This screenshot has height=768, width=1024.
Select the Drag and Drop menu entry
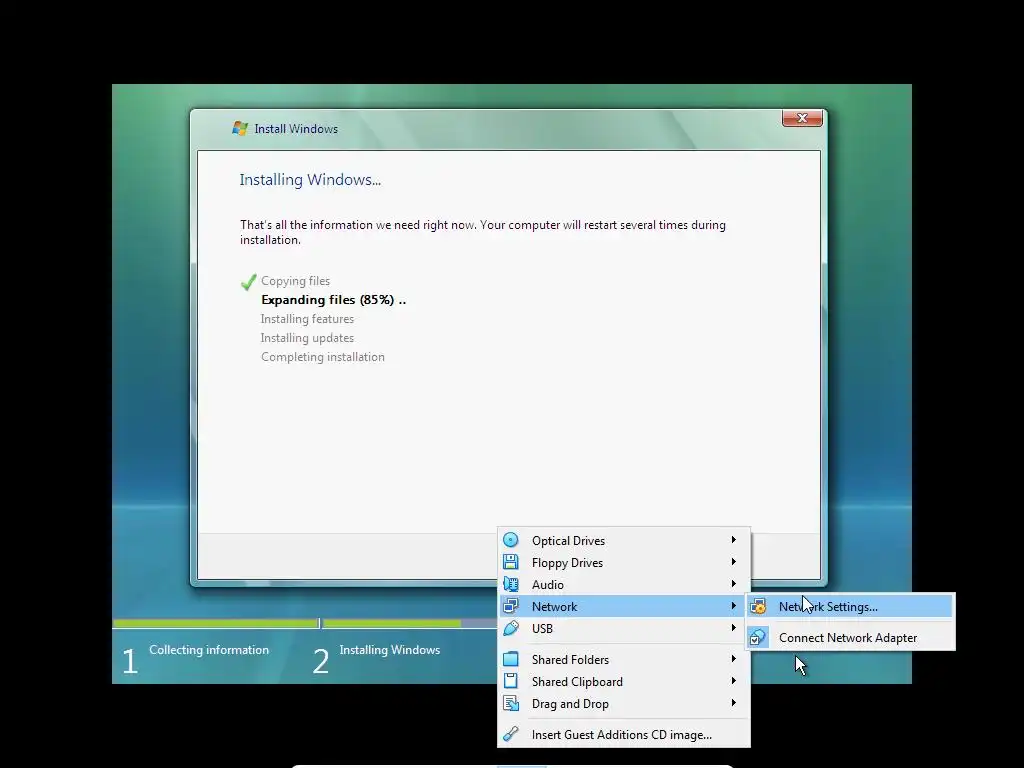tap(624, 703)
